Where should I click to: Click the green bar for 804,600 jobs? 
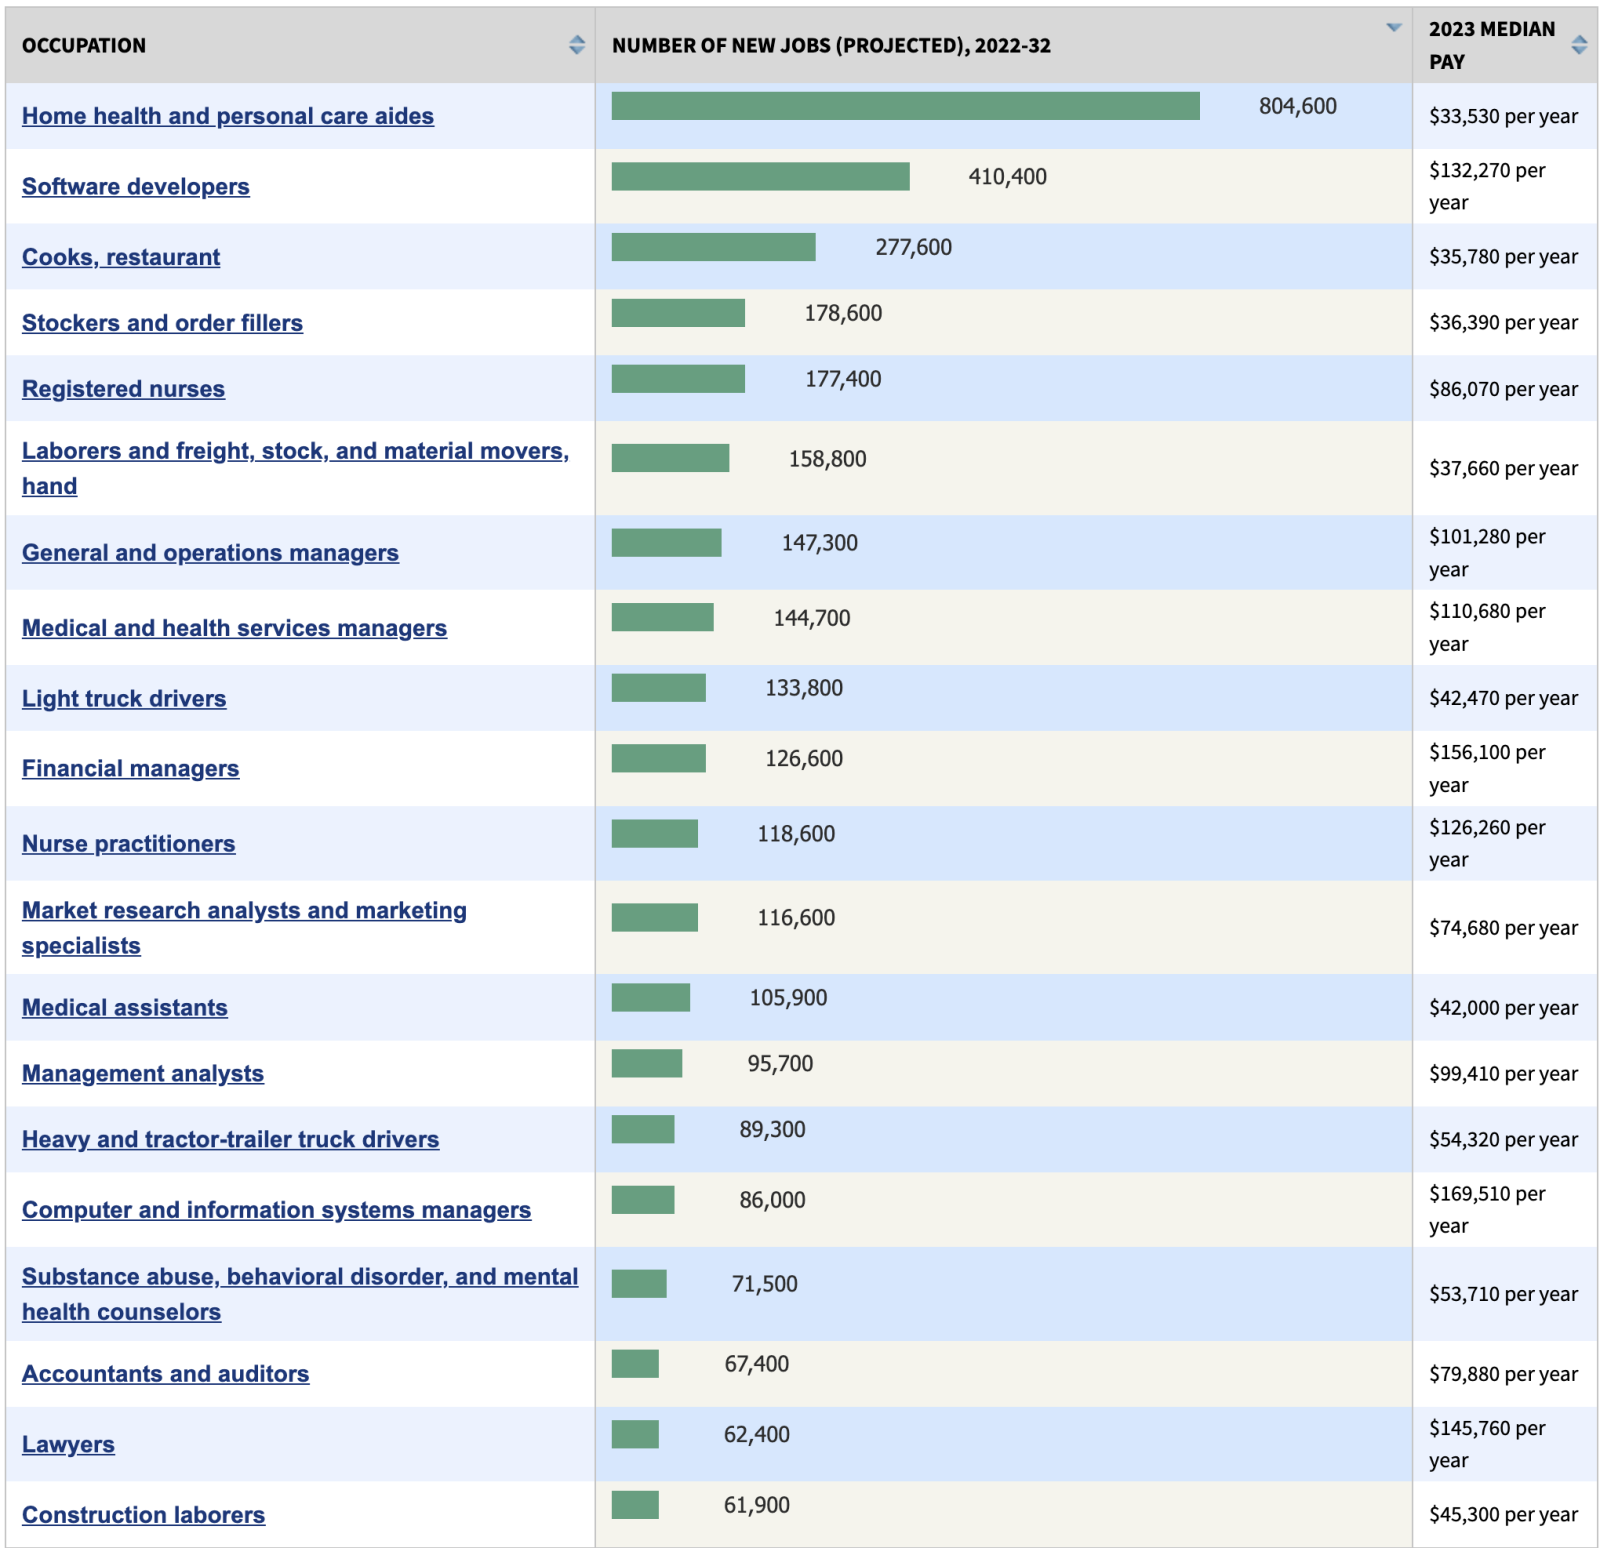(x=905, y=106)
